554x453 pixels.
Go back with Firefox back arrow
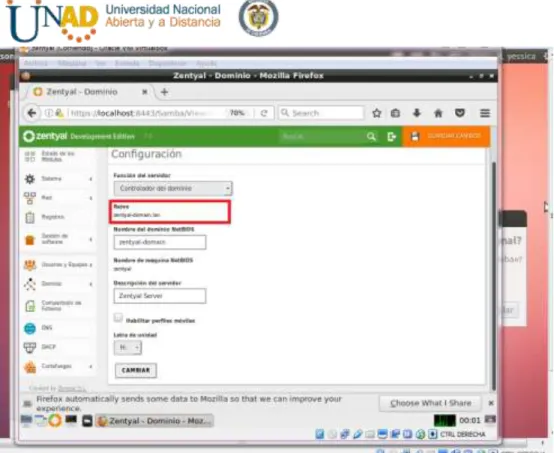coord(32,113)
